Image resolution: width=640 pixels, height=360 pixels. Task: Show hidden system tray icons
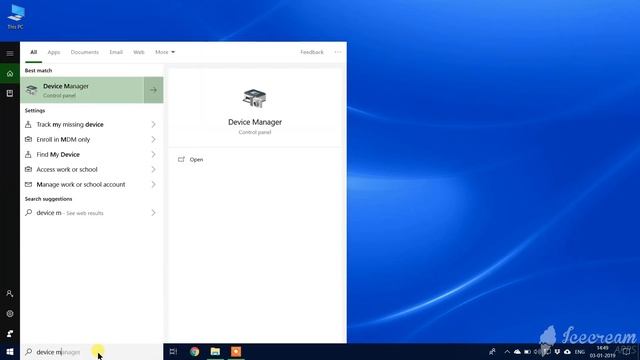click(507, 351)
